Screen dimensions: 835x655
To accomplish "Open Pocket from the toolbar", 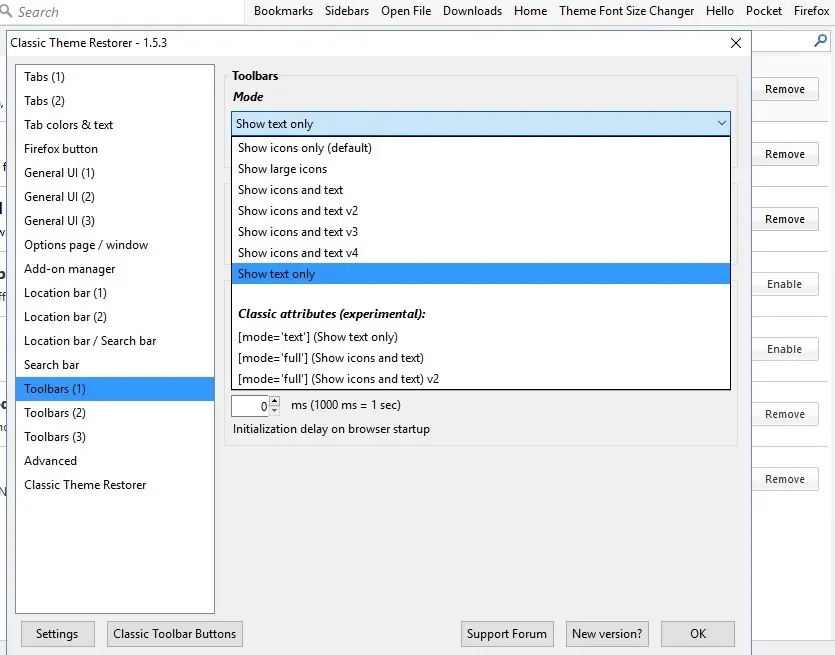I will point(764,11).
